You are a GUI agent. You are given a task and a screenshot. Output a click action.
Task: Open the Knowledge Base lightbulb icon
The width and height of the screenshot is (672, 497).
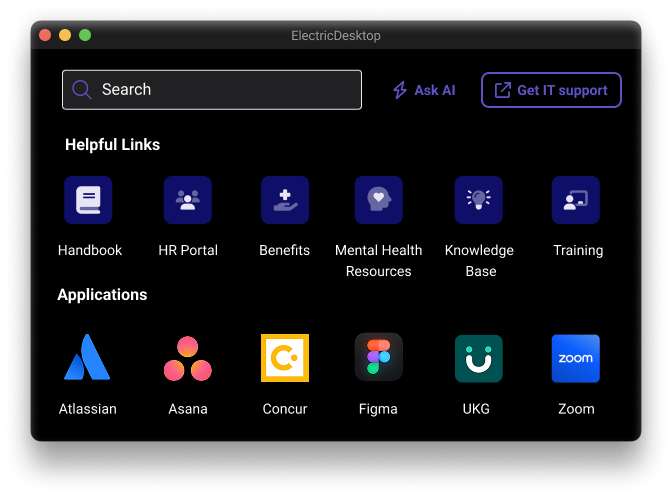[479, 200]
